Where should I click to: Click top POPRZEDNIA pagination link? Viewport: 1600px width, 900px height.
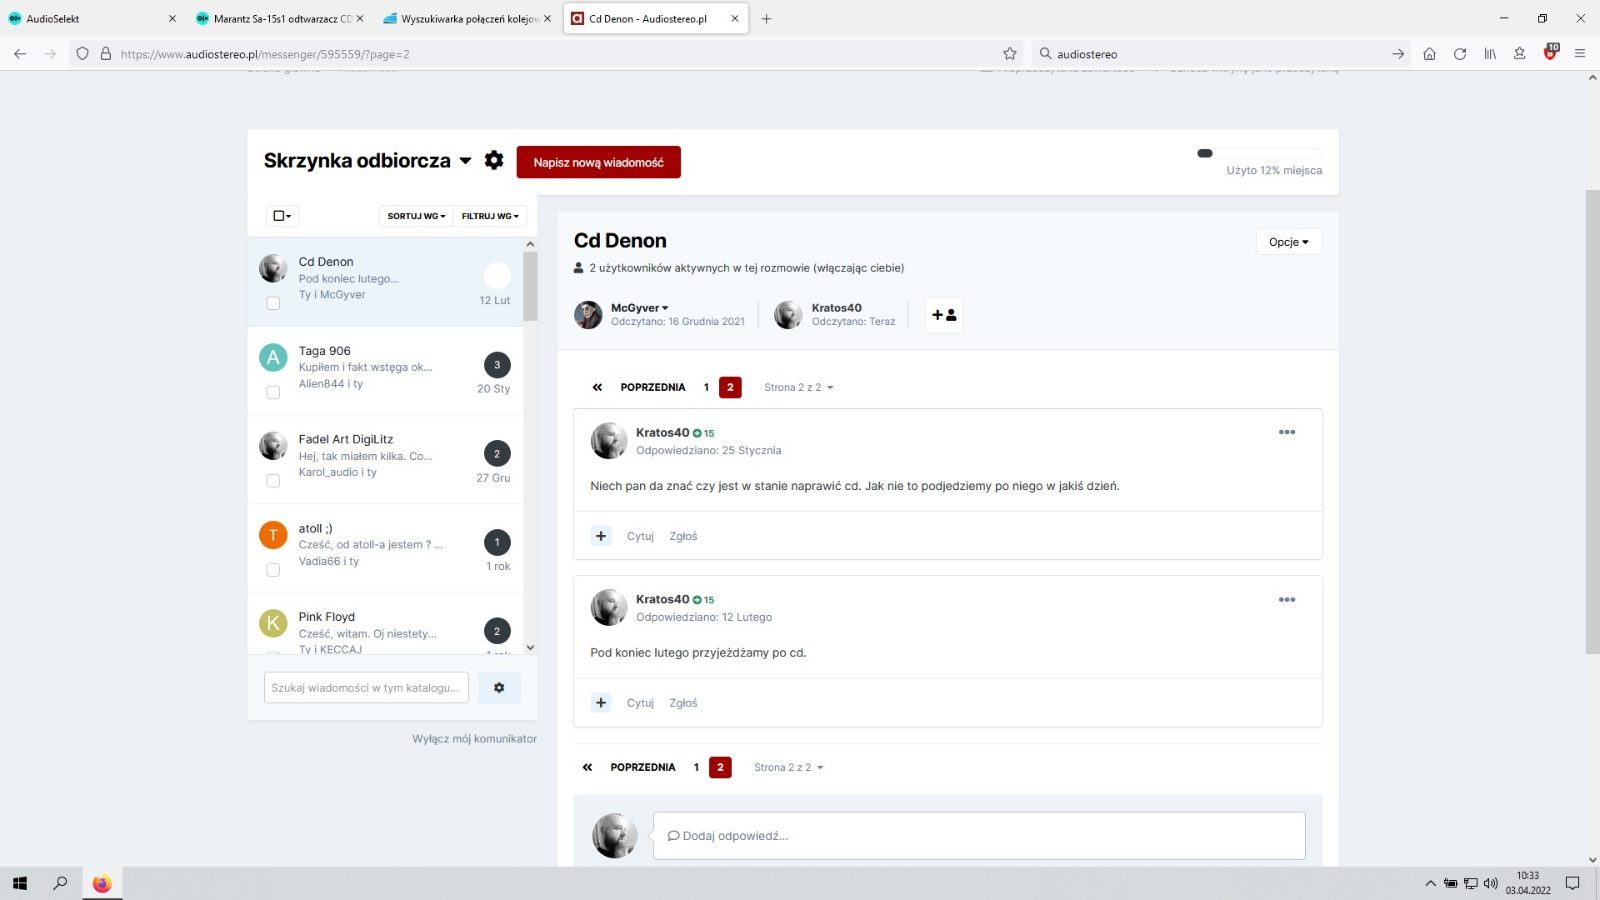pyautogui.click(x=653, y=387)
